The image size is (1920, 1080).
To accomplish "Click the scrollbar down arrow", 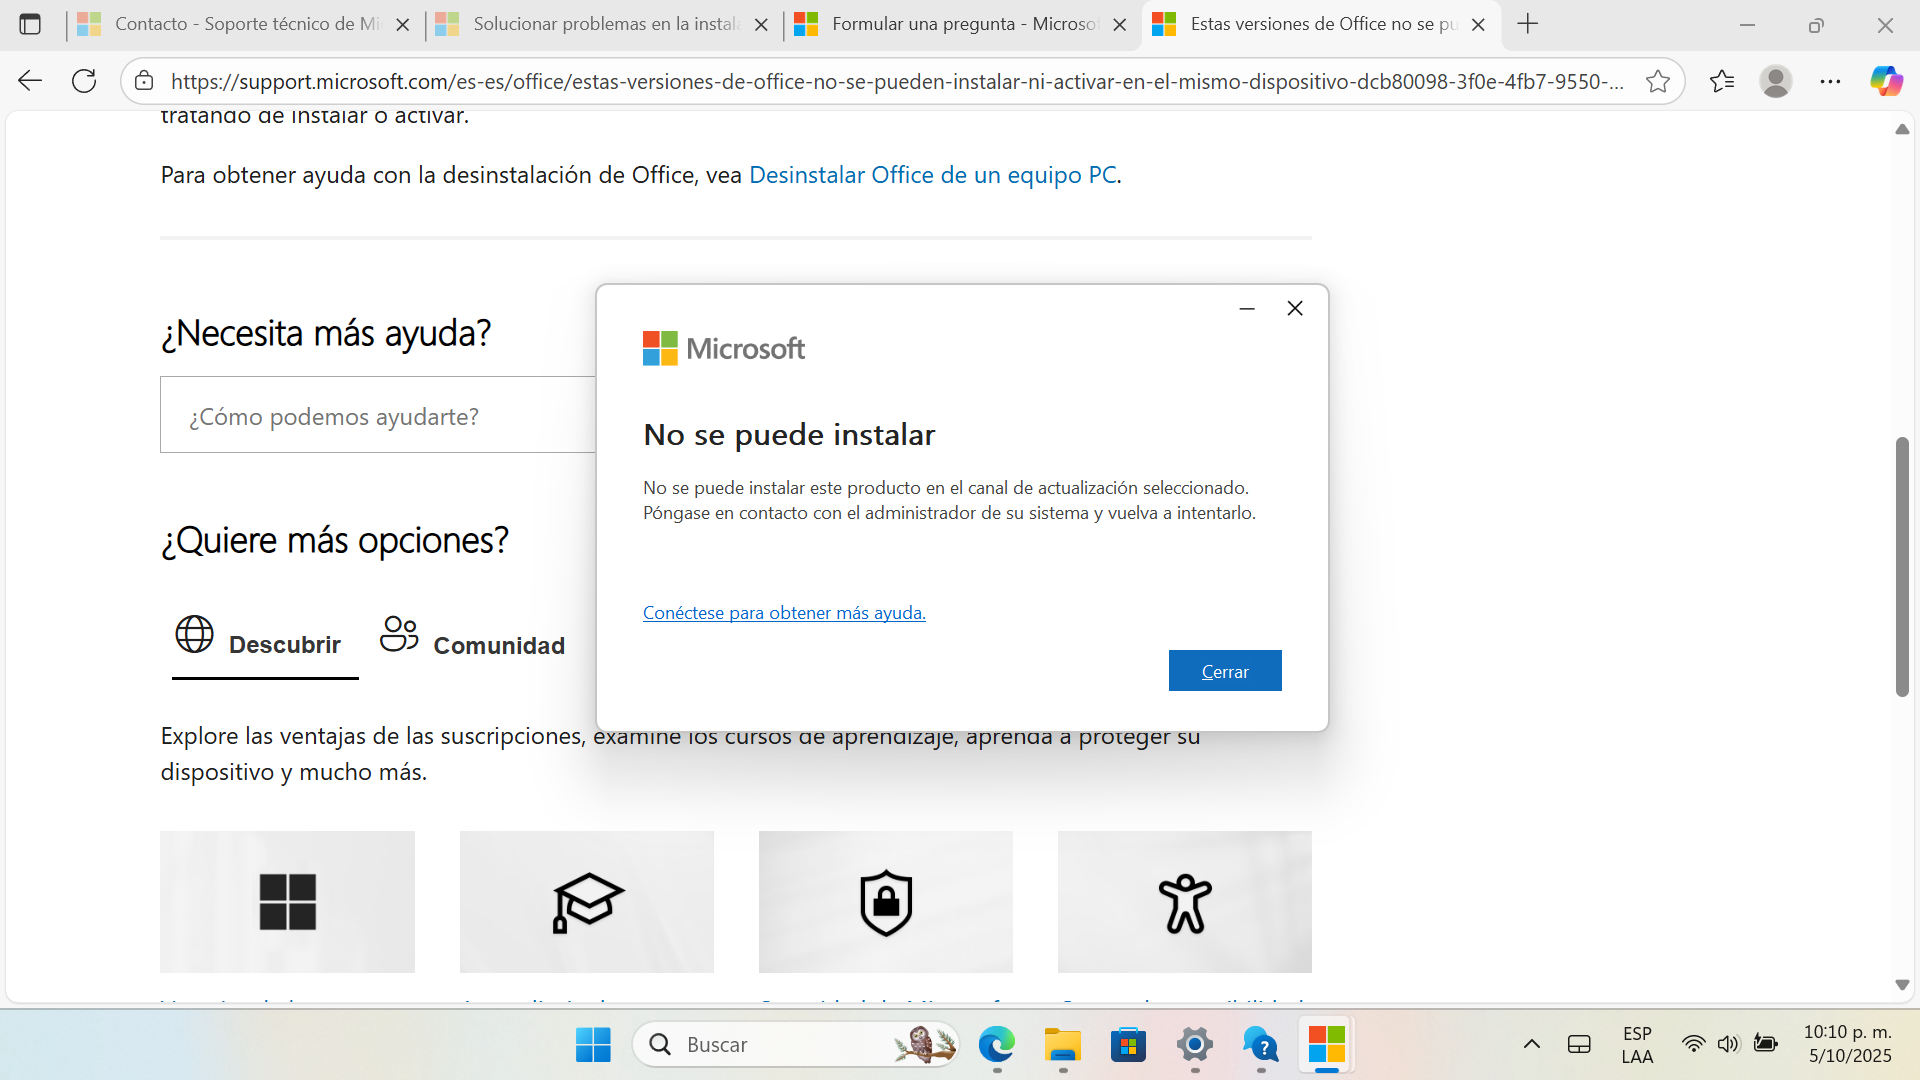I will point(1902,985).
